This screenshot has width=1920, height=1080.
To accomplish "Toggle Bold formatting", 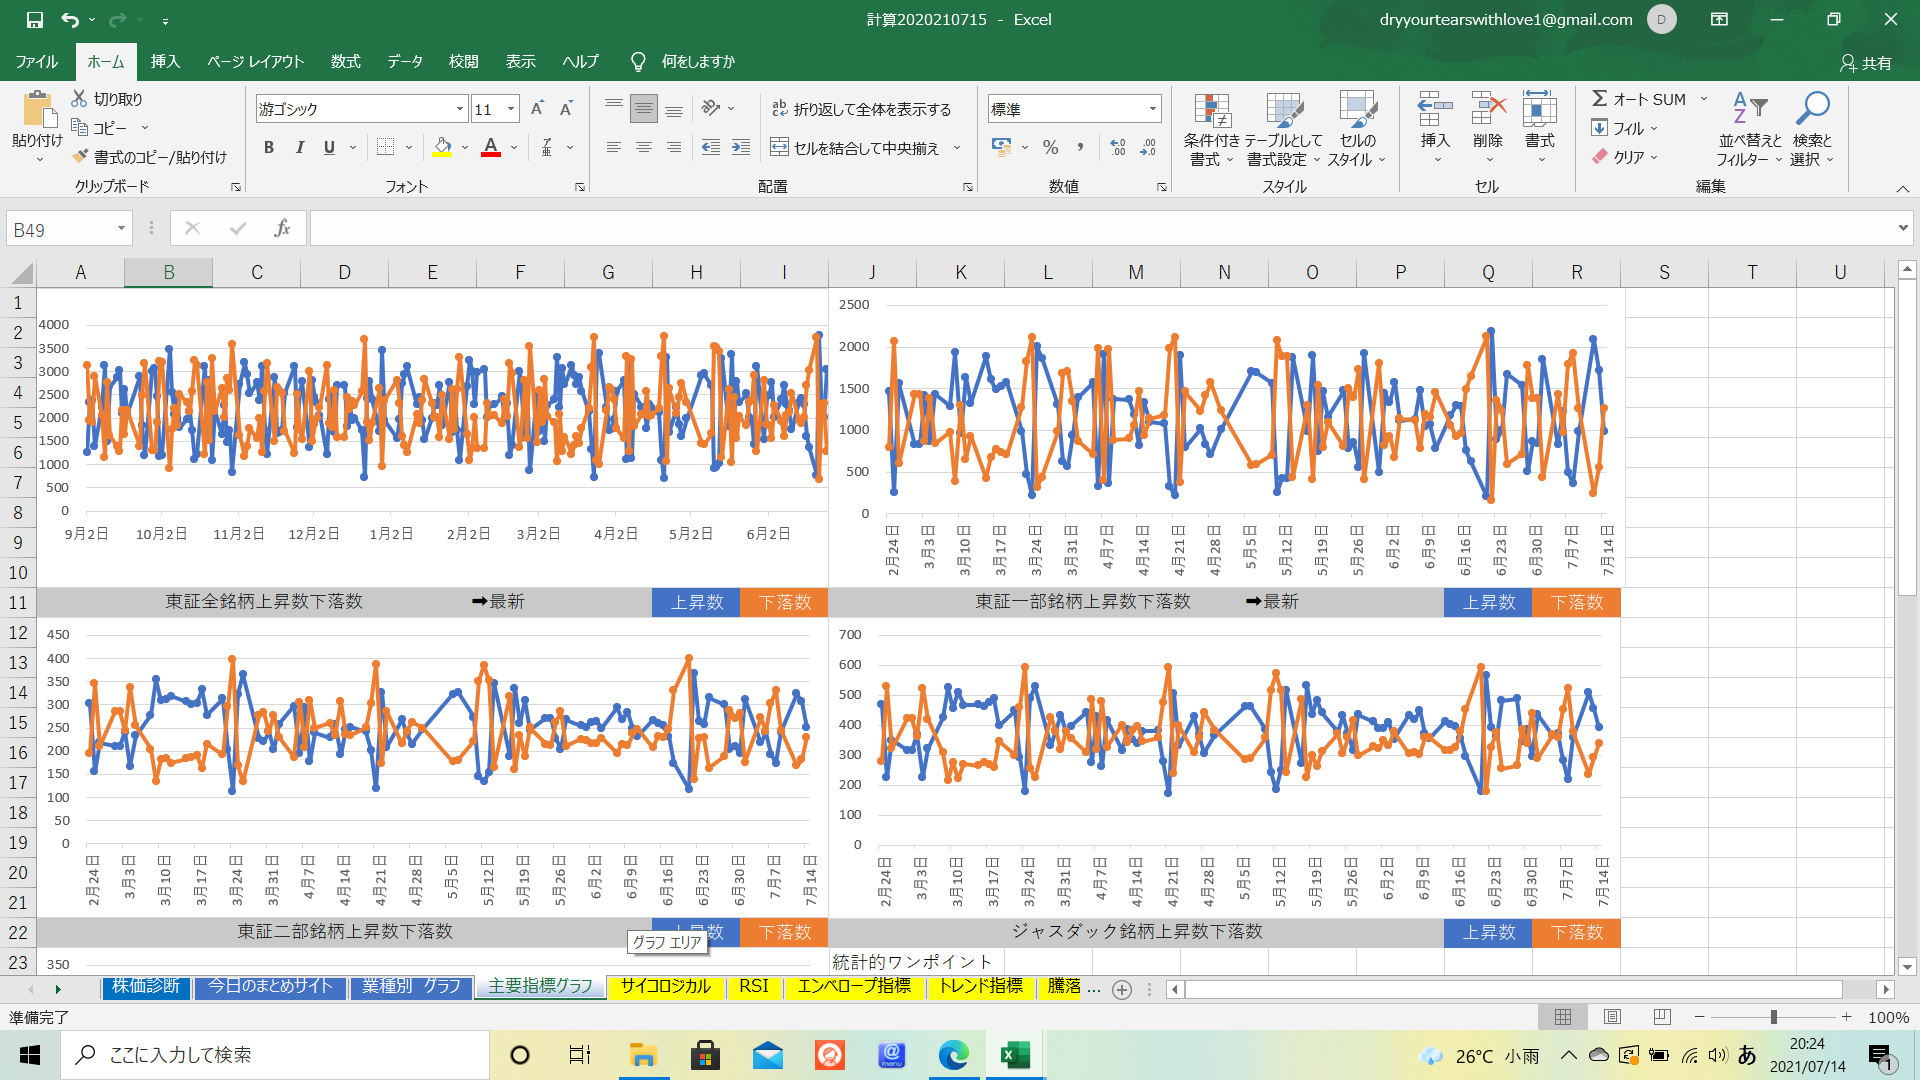I will tap(268, 148).
